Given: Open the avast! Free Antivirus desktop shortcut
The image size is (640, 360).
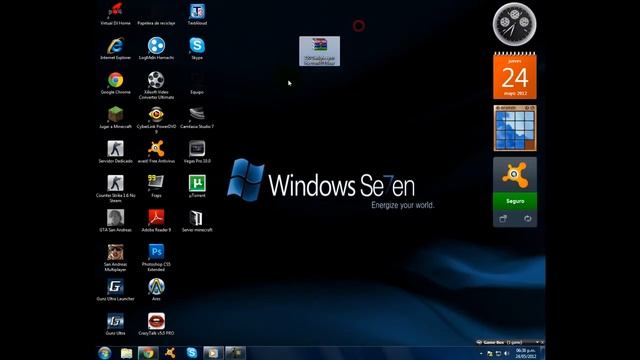Looking at the screenshot, I should pyautogui.click(x=156, y=152).
